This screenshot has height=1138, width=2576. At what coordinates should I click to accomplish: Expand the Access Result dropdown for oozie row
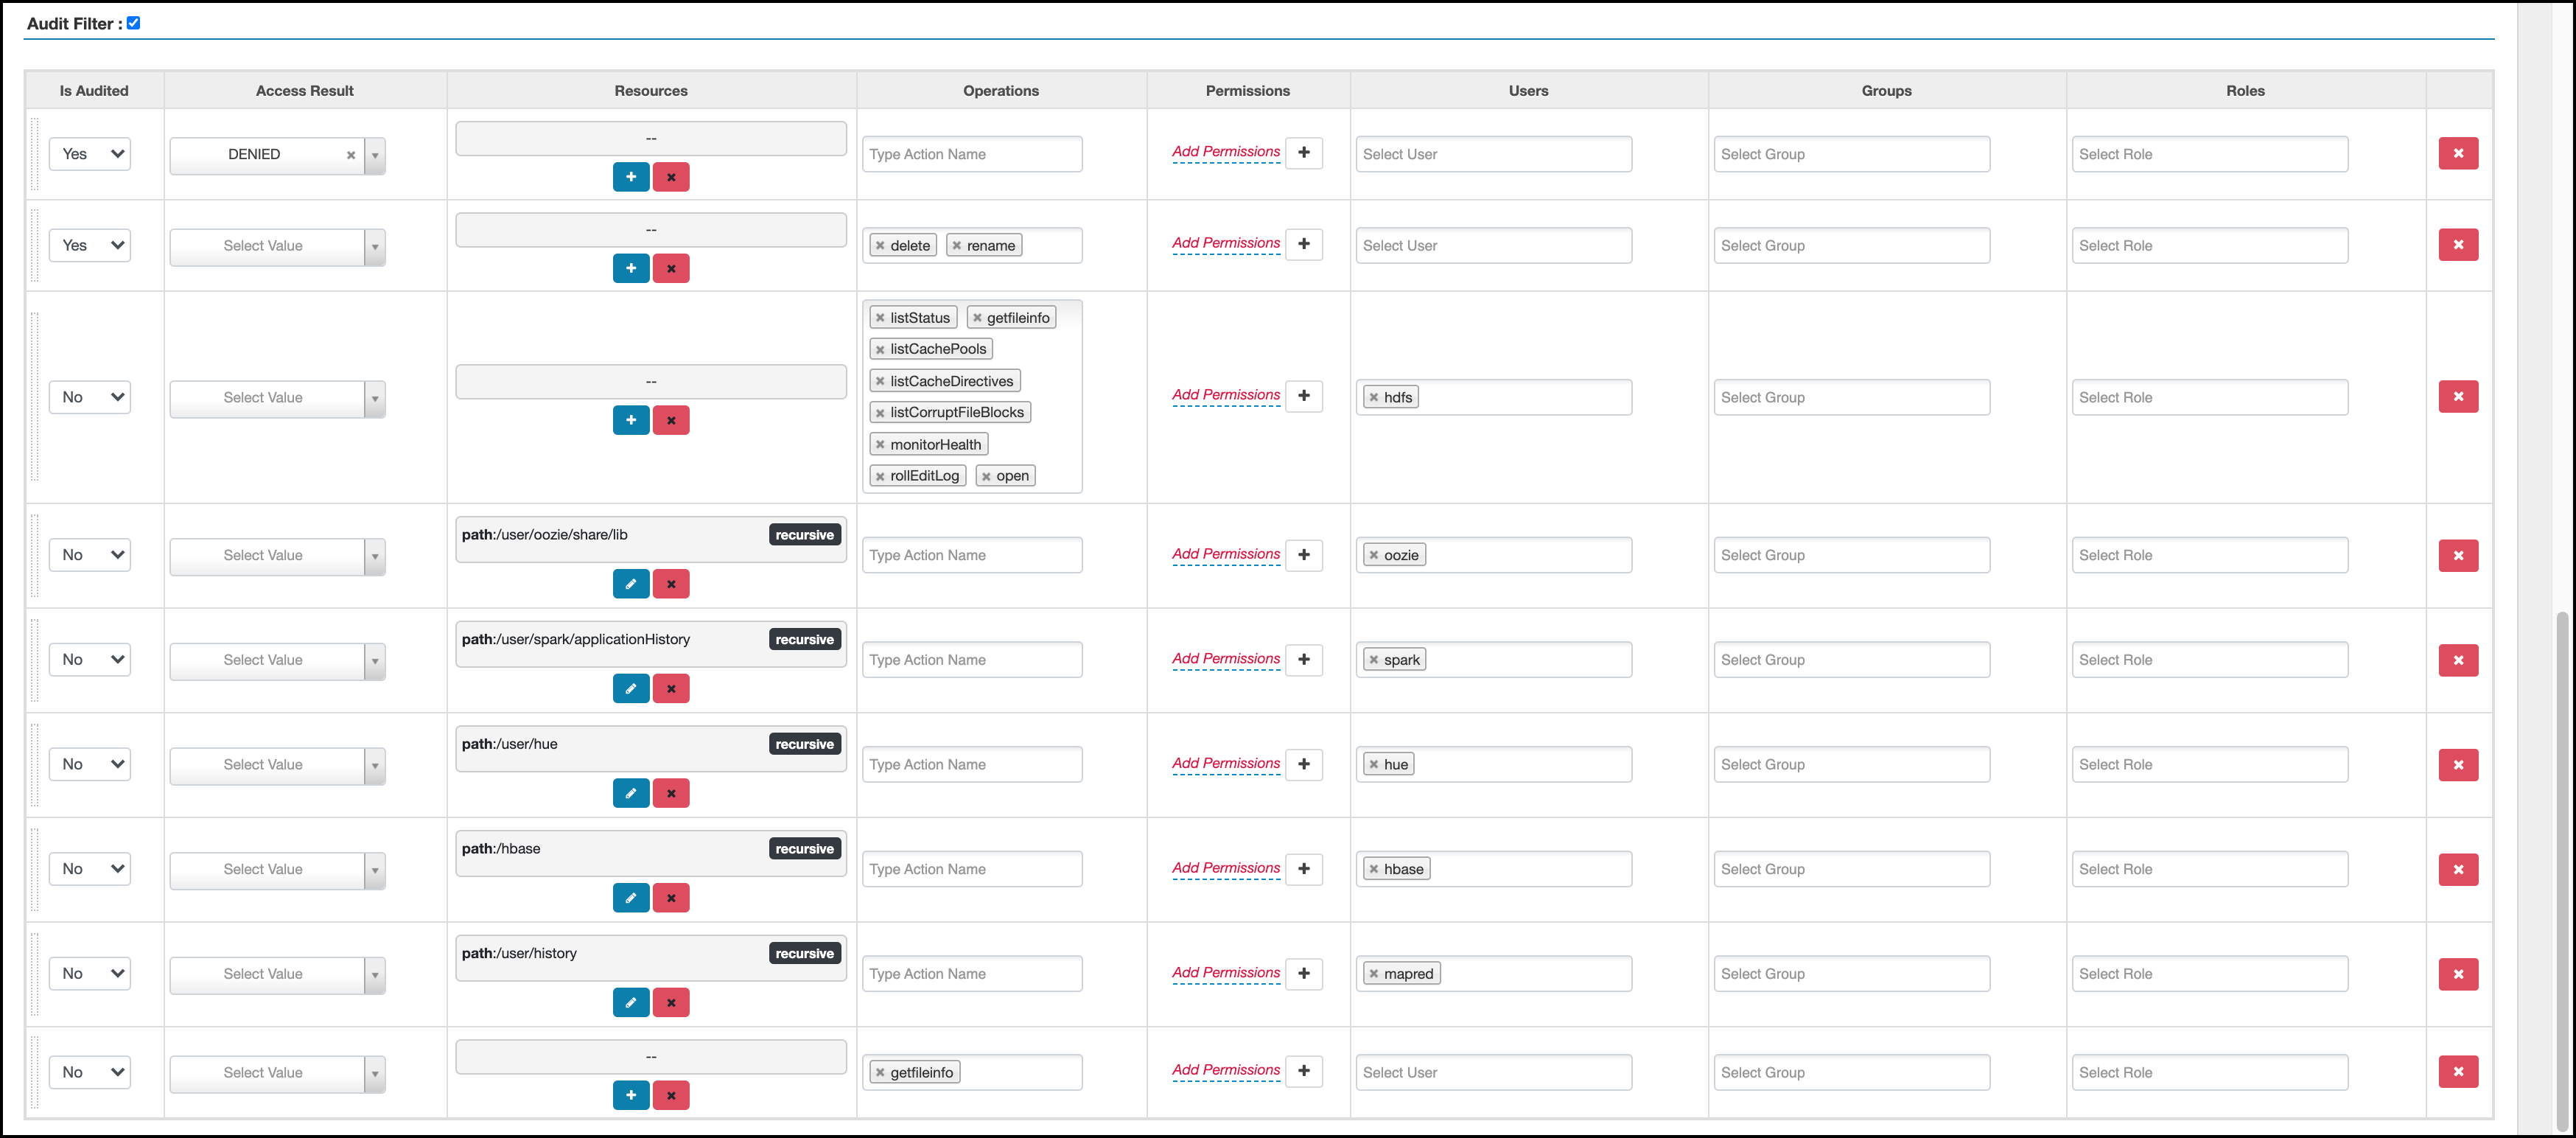coord(375,556)
